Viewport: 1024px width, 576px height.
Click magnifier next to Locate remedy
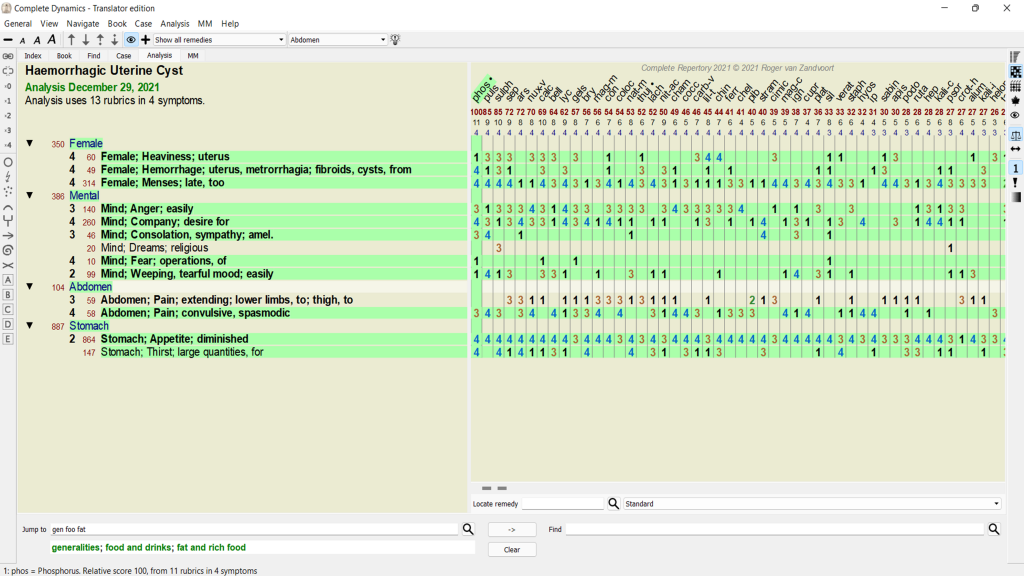613,504
